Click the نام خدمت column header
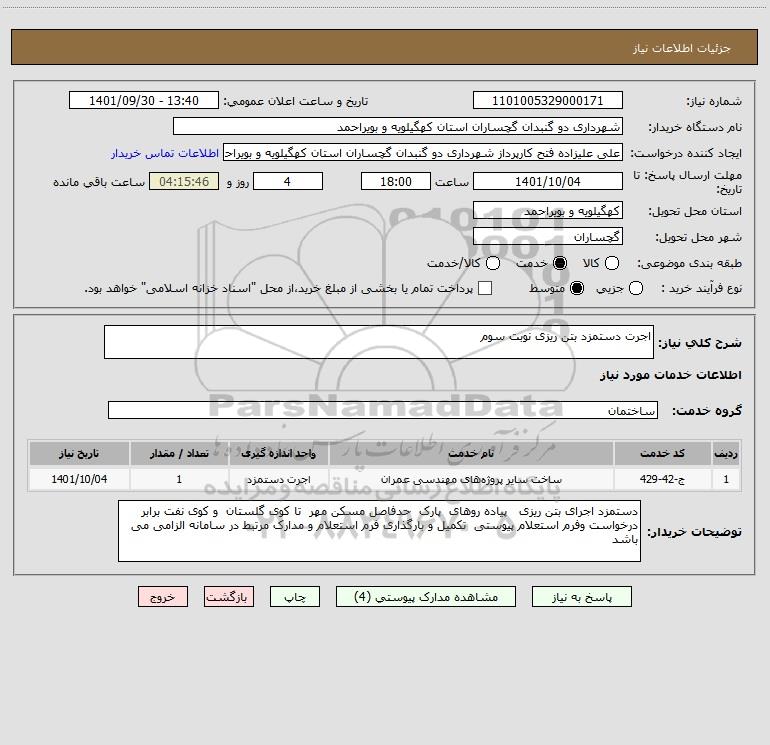The width and height of the screenshot is (770, 745). point(471,453)
